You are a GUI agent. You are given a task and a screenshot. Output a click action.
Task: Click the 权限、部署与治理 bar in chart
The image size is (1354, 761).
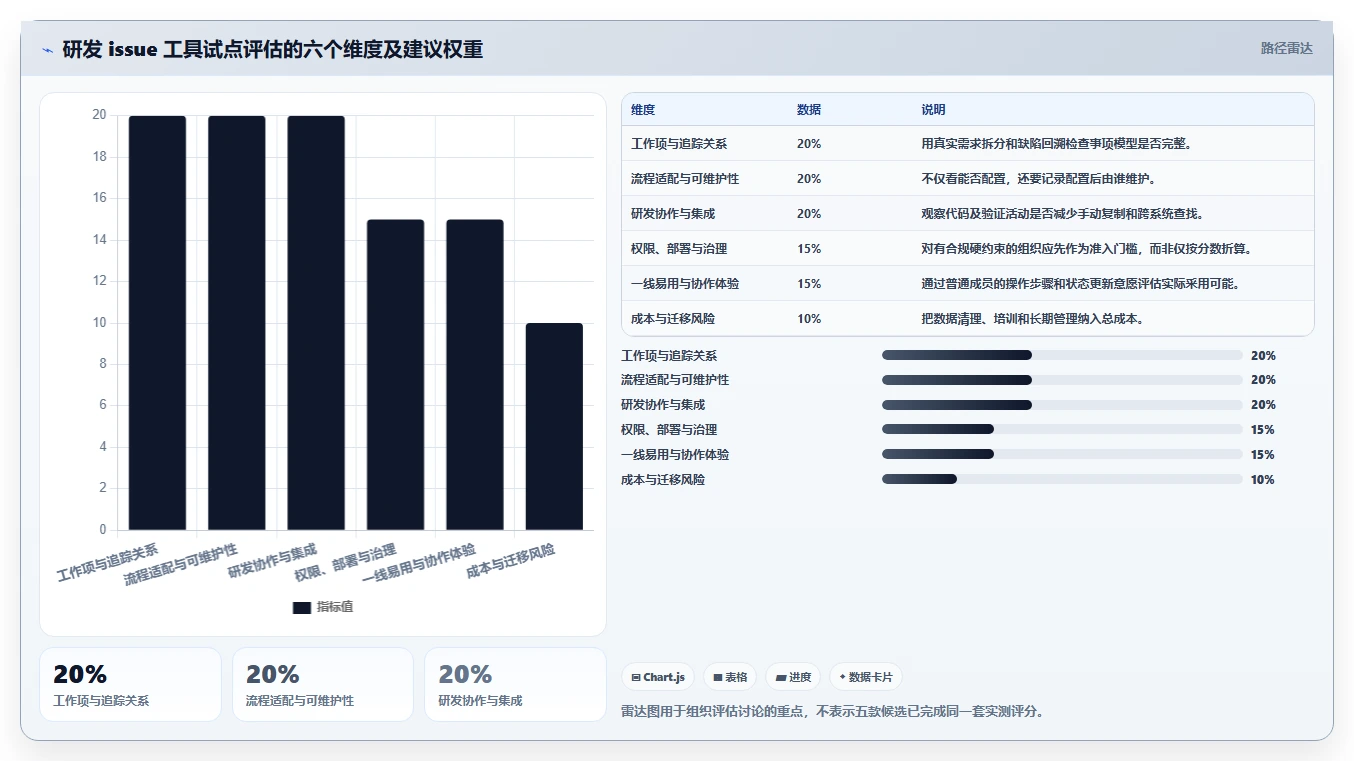[x=396, y=375]
